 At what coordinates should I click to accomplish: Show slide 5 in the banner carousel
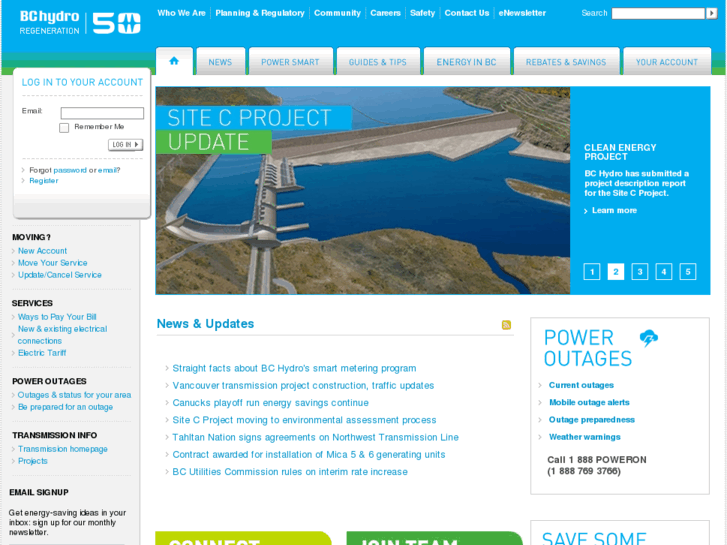(688, 271)
